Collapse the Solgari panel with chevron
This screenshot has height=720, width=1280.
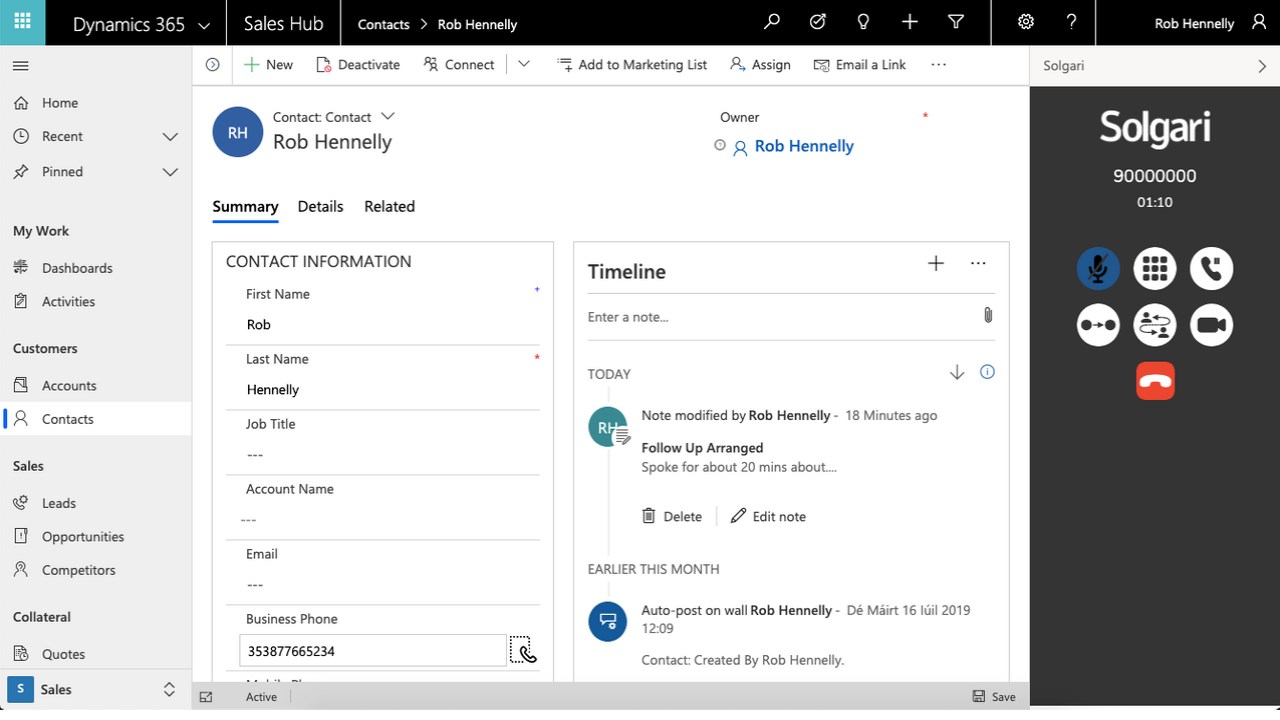1262,66
